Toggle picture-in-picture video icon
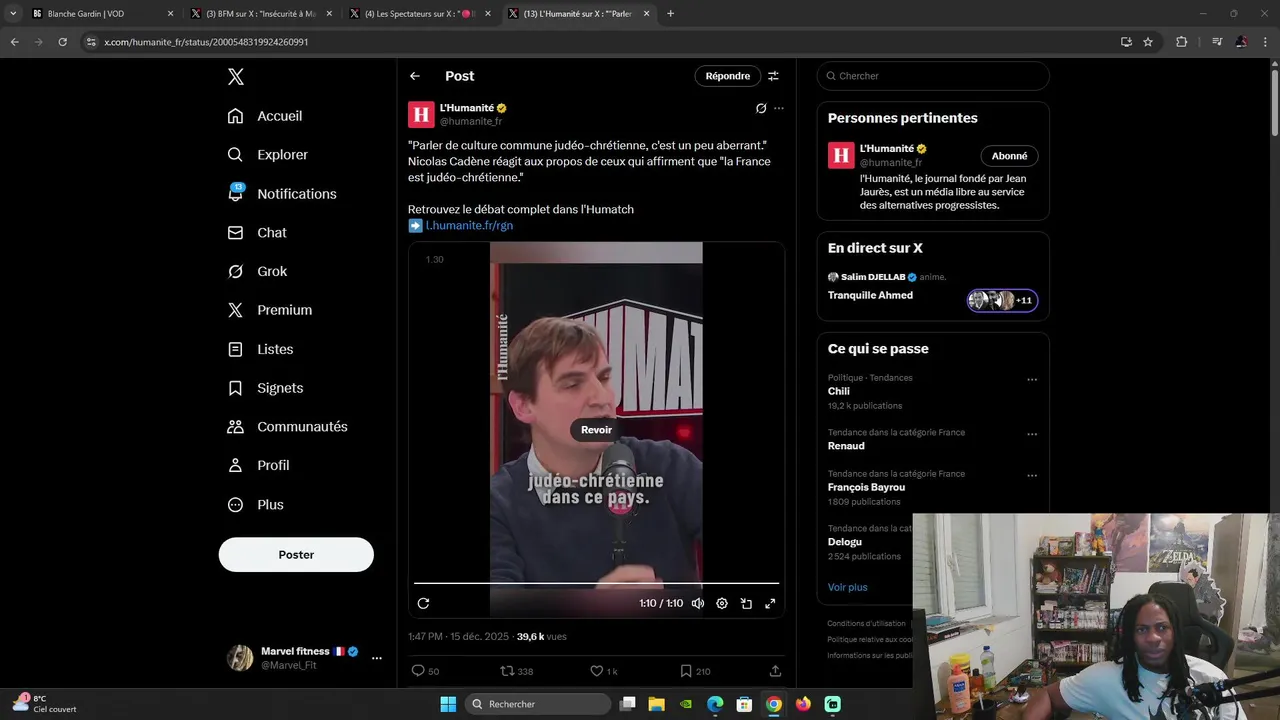The image size is (1280, 720). (746, 603)
